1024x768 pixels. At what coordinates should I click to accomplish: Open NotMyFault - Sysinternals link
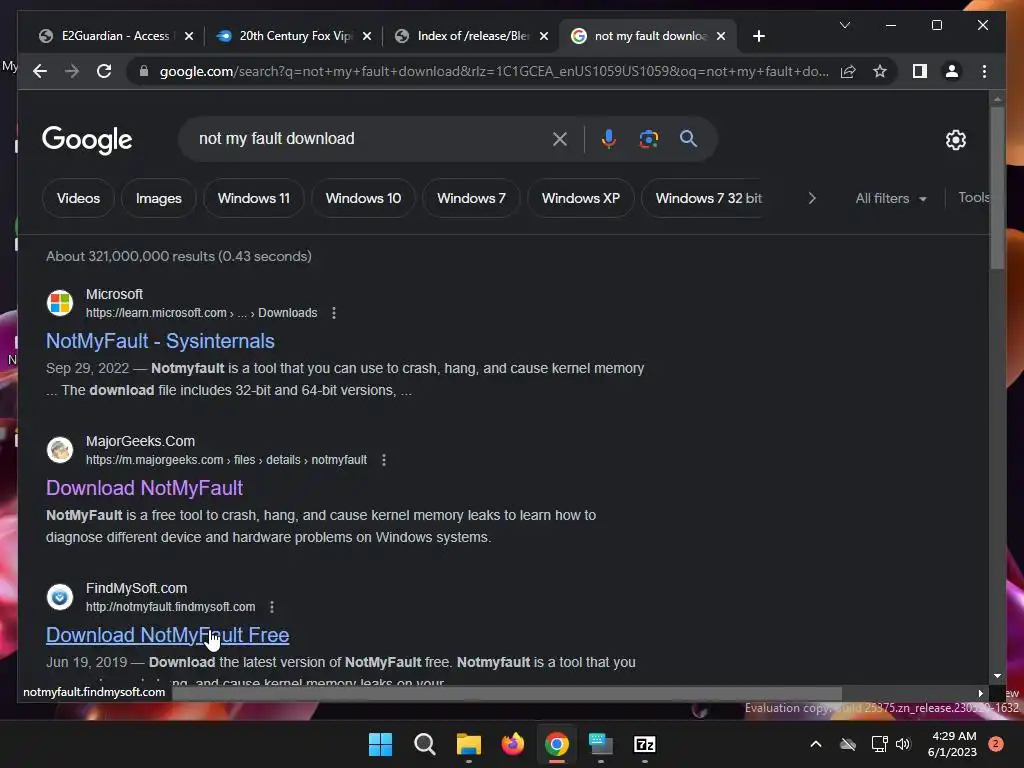coord(160,341)
